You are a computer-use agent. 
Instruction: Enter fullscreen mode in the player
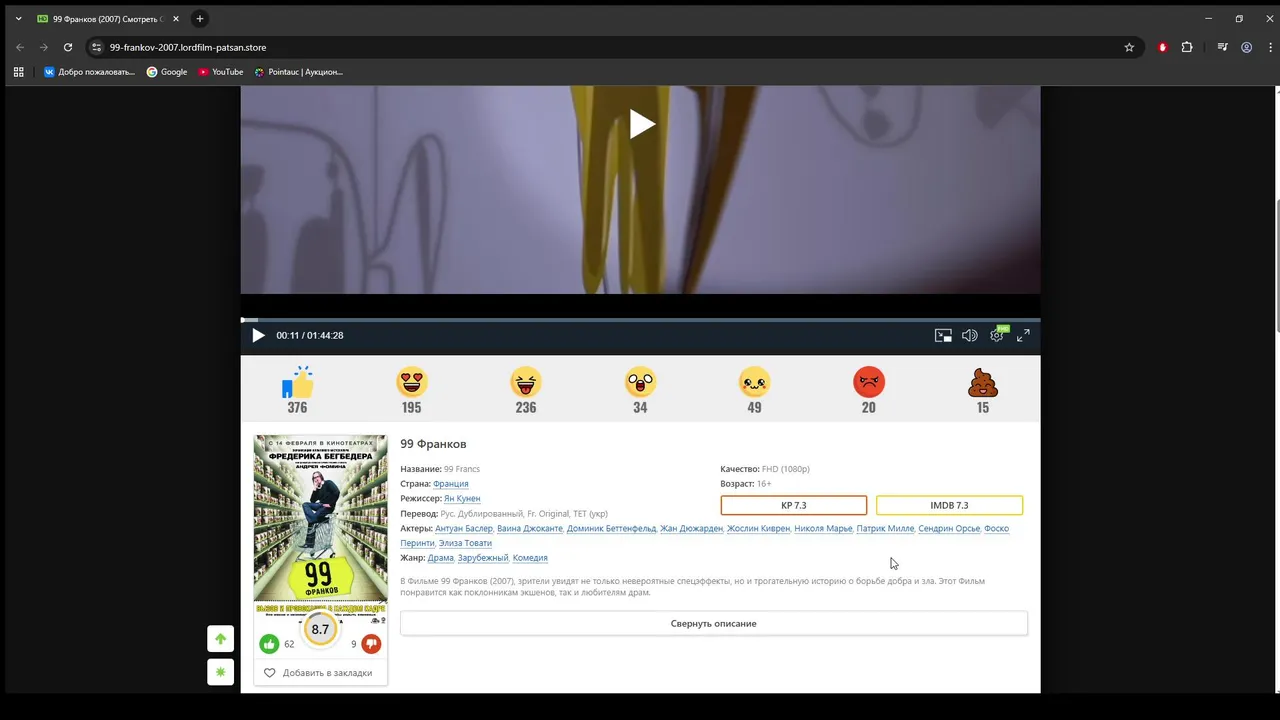click(x=1023, y=336)
